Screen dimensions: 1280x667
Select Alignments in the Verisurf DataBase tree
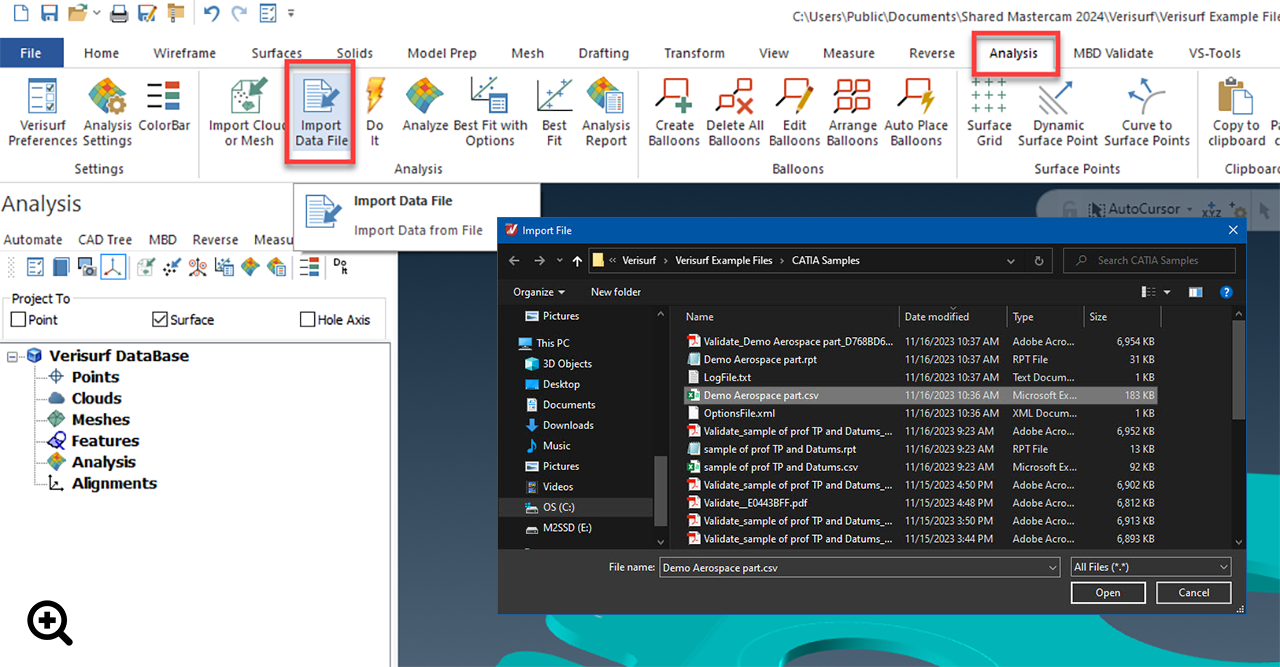tap(114, 483)
